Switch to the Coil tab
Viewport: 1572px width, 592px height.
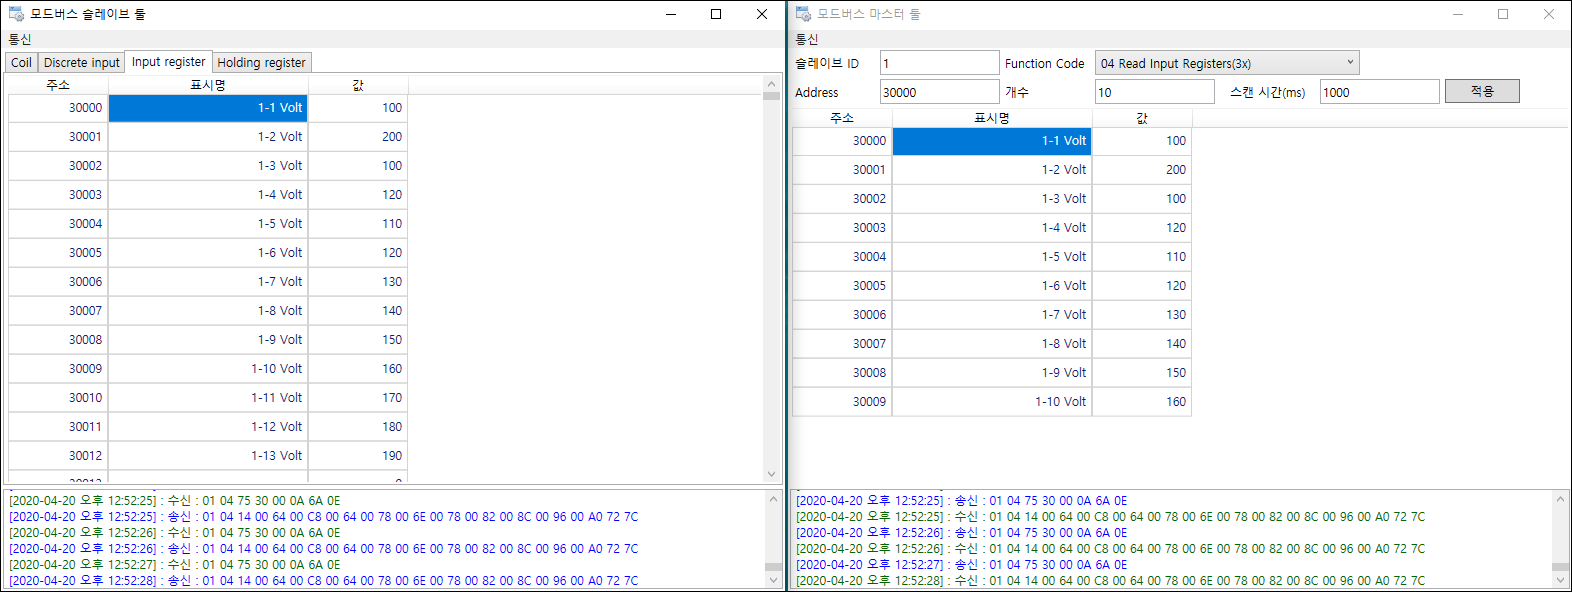tap(21, 62)
